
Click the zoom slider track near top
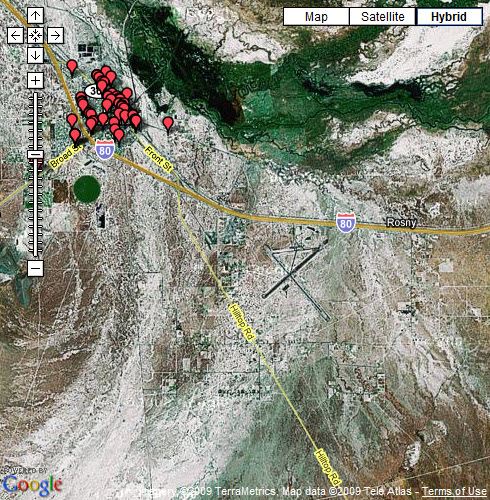[x=35, y=100]
